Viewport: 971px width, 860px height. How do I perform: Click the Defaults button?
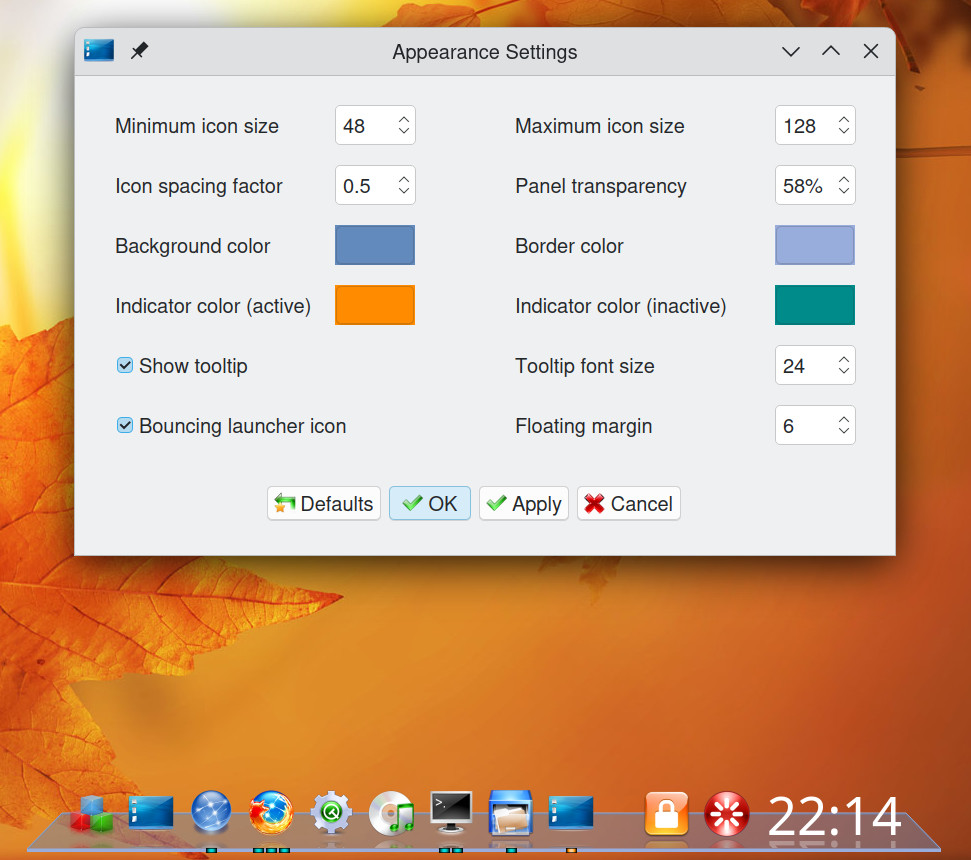coord(324,503)
